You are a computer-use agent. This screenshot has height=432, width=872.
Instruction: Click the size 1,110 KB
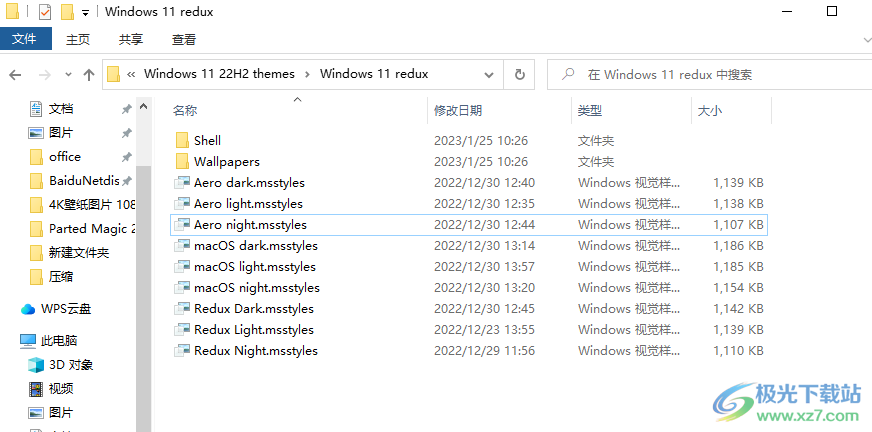[738, 351]
